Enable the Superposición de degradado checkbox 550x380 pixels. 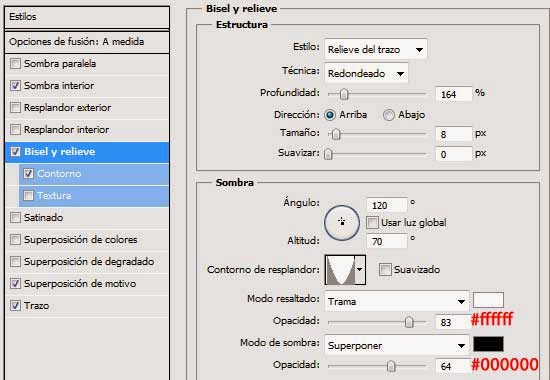point(15,261)
